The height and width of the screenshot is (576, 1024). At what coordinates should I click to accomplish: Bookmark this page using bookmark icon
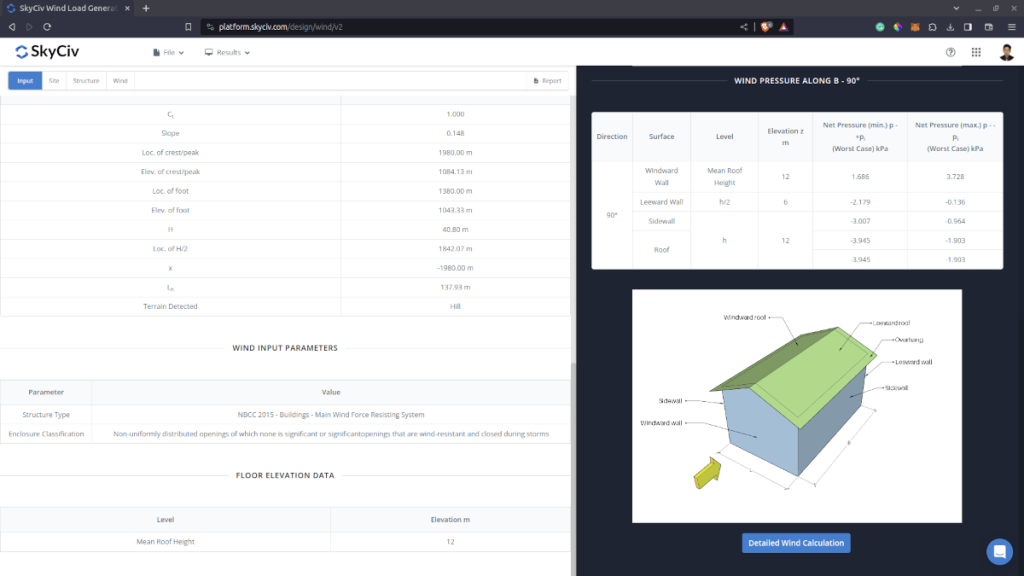[x=187, y=26]
